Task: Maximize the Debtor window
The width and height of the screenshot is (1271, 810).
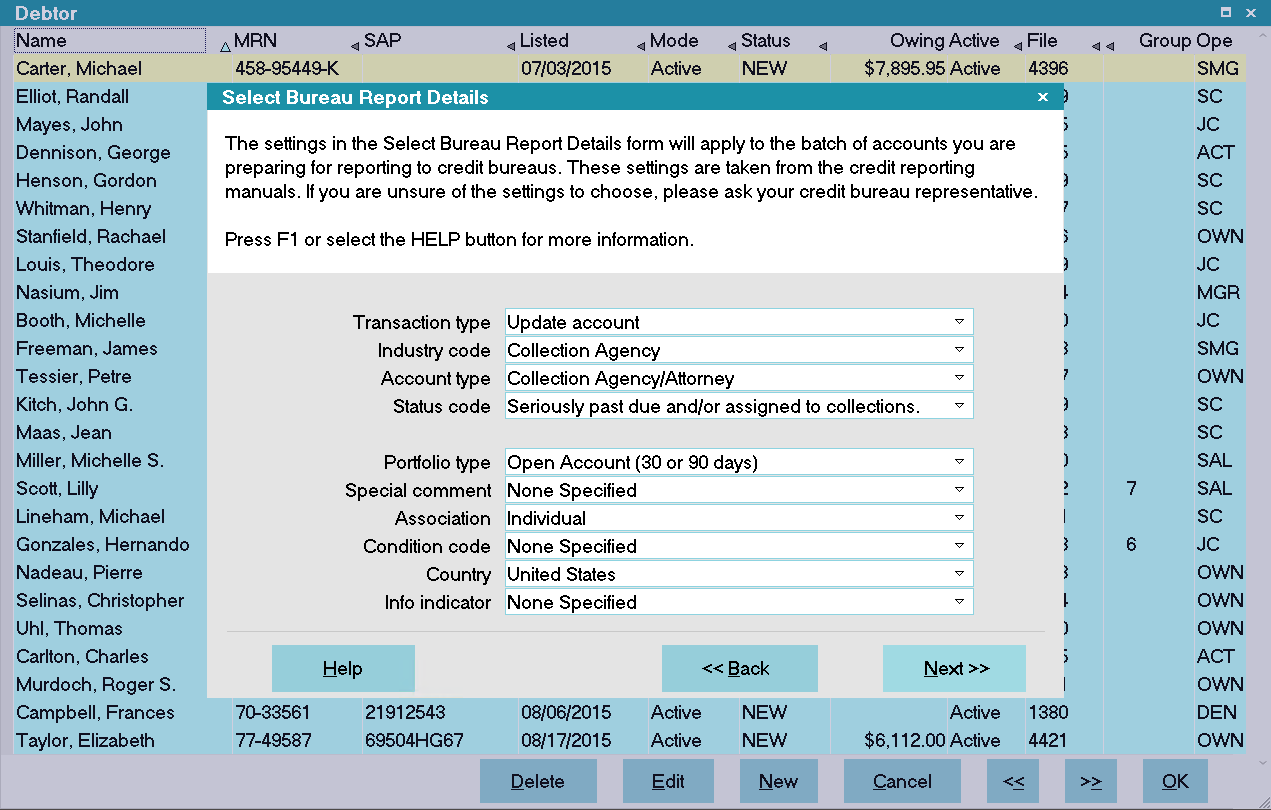Action: (1226, 13)
